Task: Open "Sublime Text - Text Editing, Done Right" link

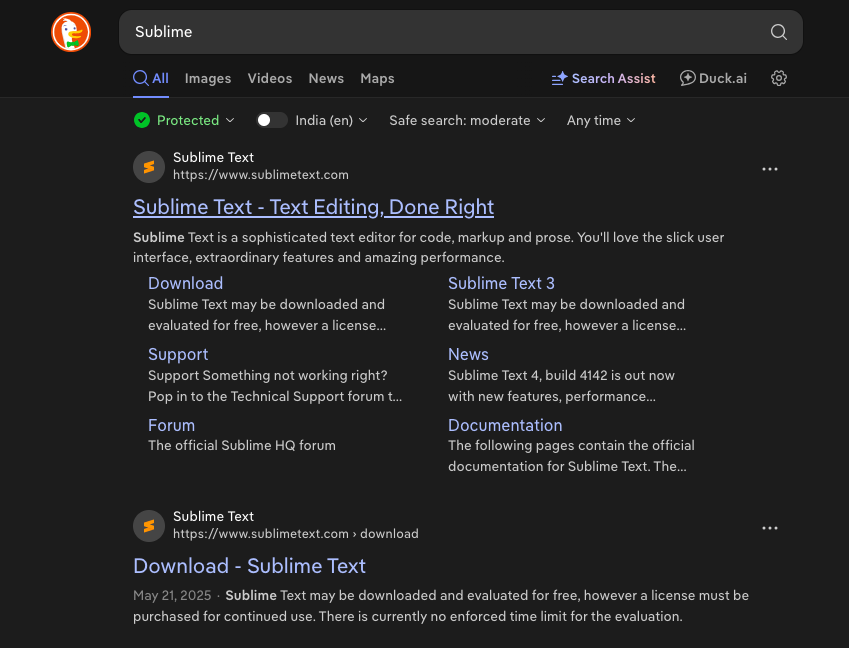Action: click(x=313, y=207)
